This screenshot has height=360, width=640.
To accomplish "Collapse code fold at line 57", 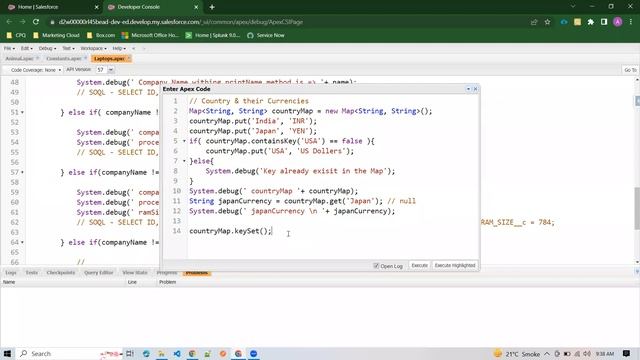I will [22, 172].
